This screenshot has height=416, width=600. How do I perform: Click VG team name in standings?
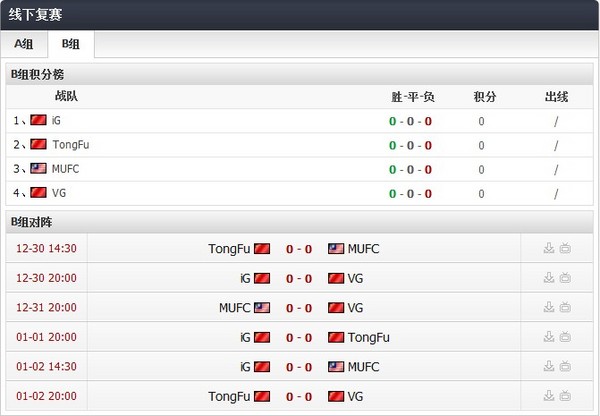coord(58,193)
